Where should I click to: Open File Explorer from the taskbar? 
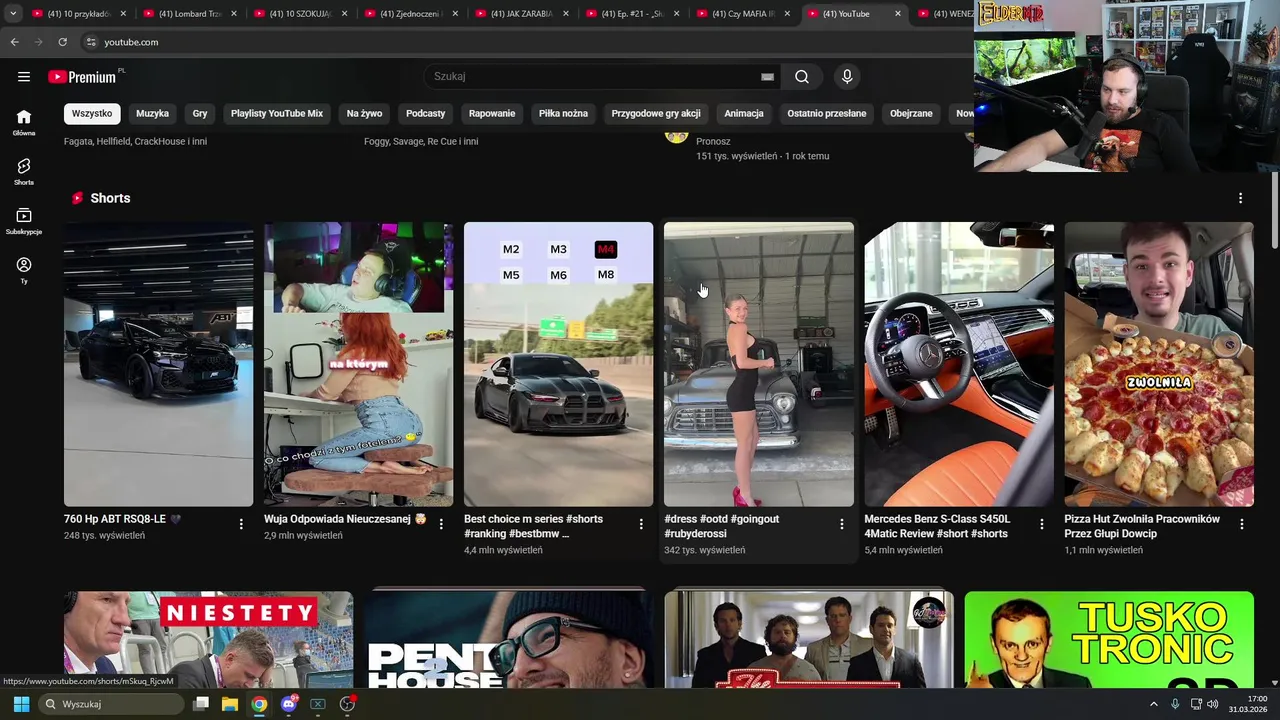[x=229, y=704]
